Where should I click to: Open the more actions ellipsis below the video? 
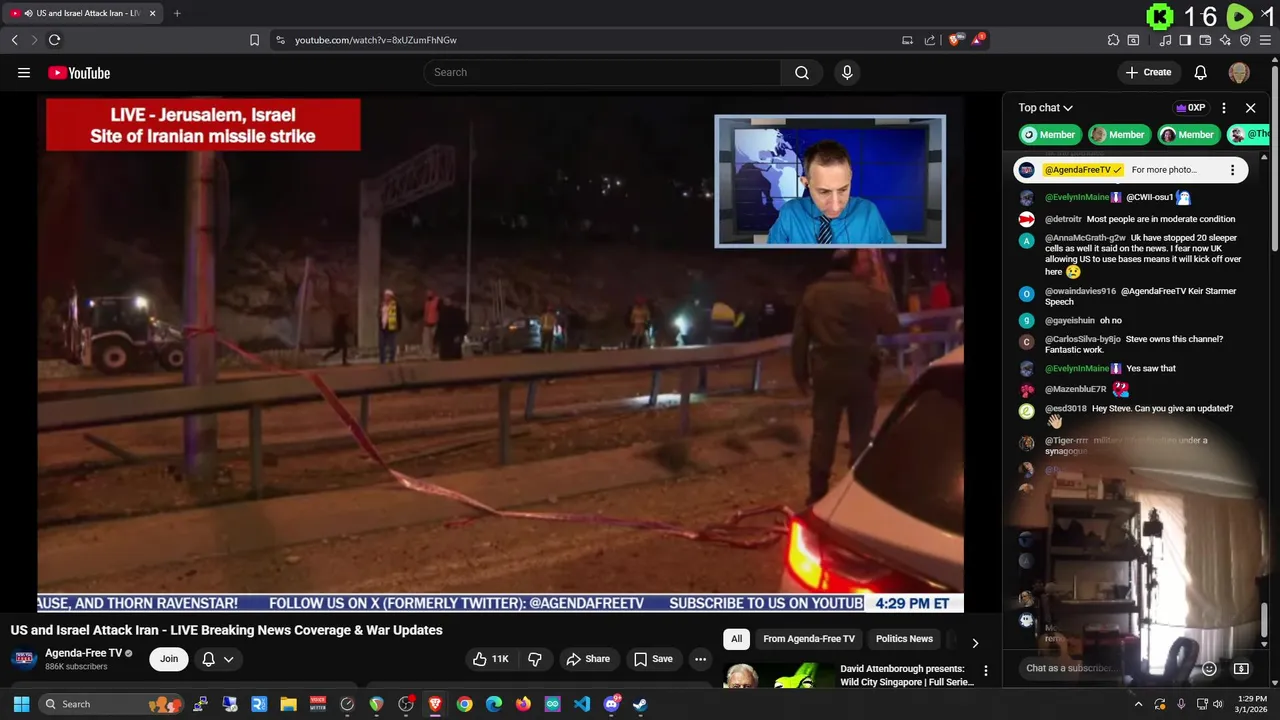coord(700,659)
